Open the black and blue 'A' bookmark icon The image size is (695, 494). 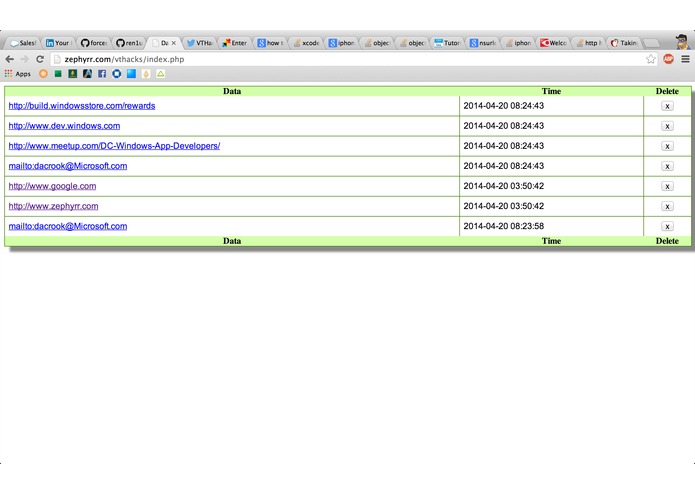(x=87, y=74)
